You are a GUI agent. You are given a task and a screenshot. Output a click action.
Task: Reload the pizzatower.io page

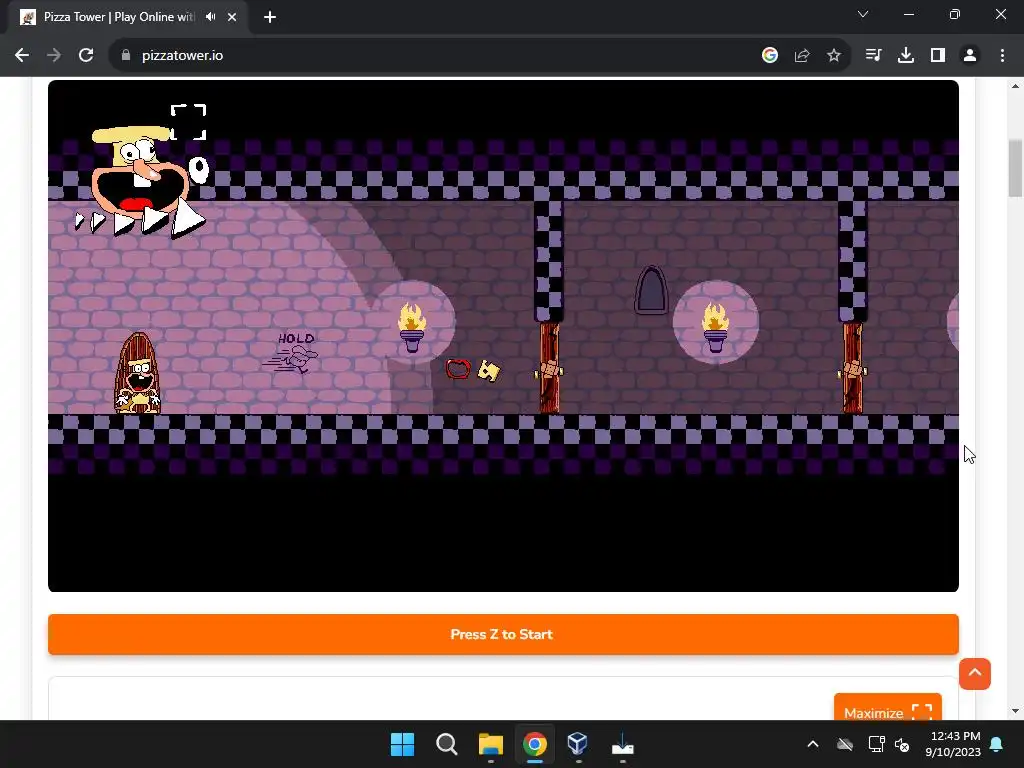point(86,56)
